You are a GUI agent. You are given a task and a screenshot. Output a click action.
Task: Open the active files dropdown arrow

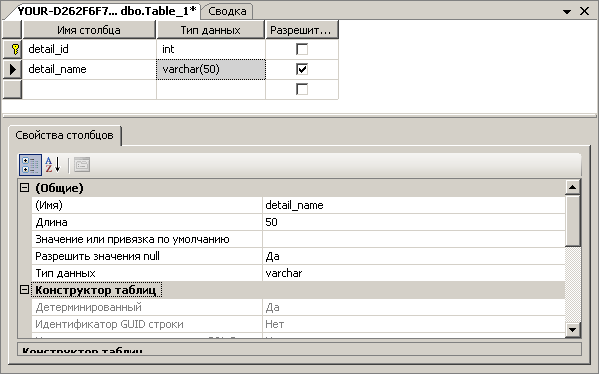click(x=567, y=12)
